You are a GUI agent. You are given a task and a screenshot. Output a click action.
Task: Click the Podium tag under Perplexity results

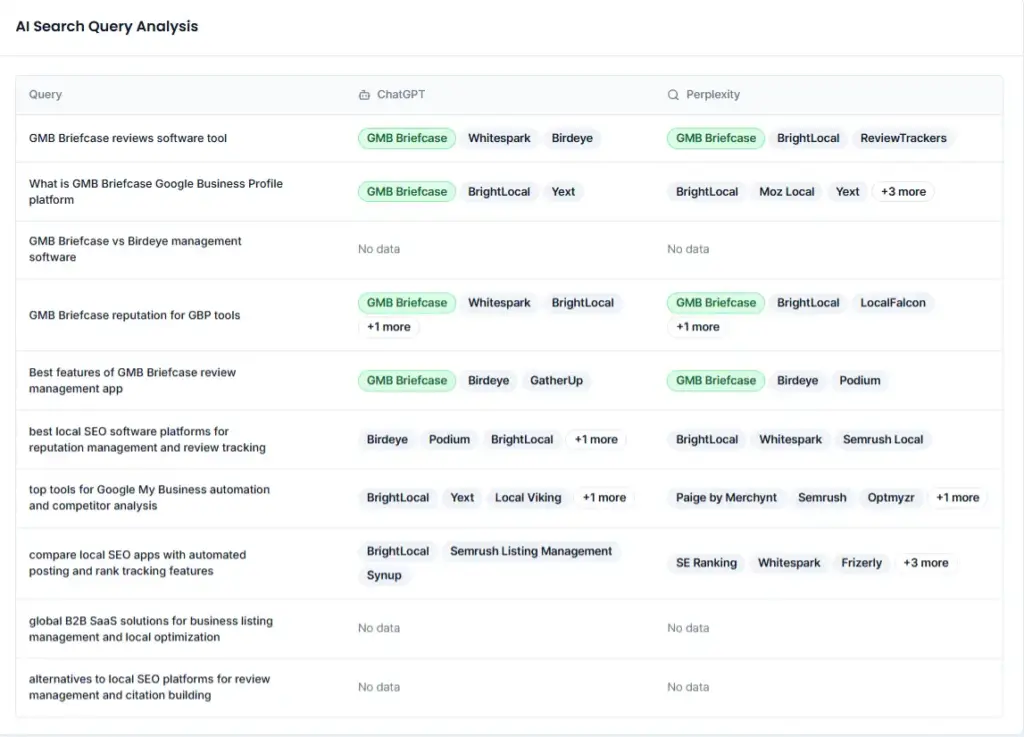(859, 380)
